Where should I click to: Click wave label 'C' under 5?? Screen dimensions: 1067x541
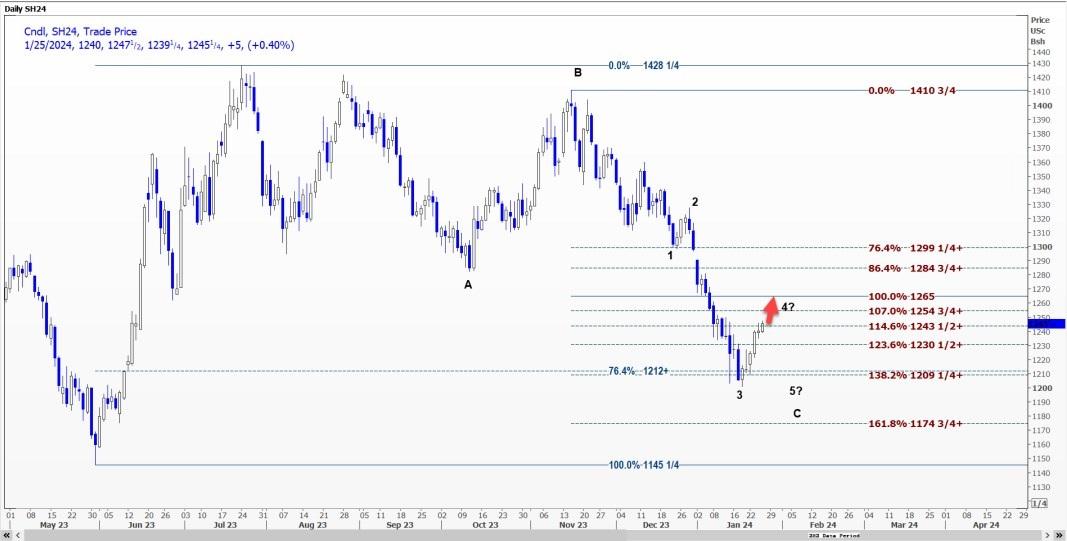797,413
